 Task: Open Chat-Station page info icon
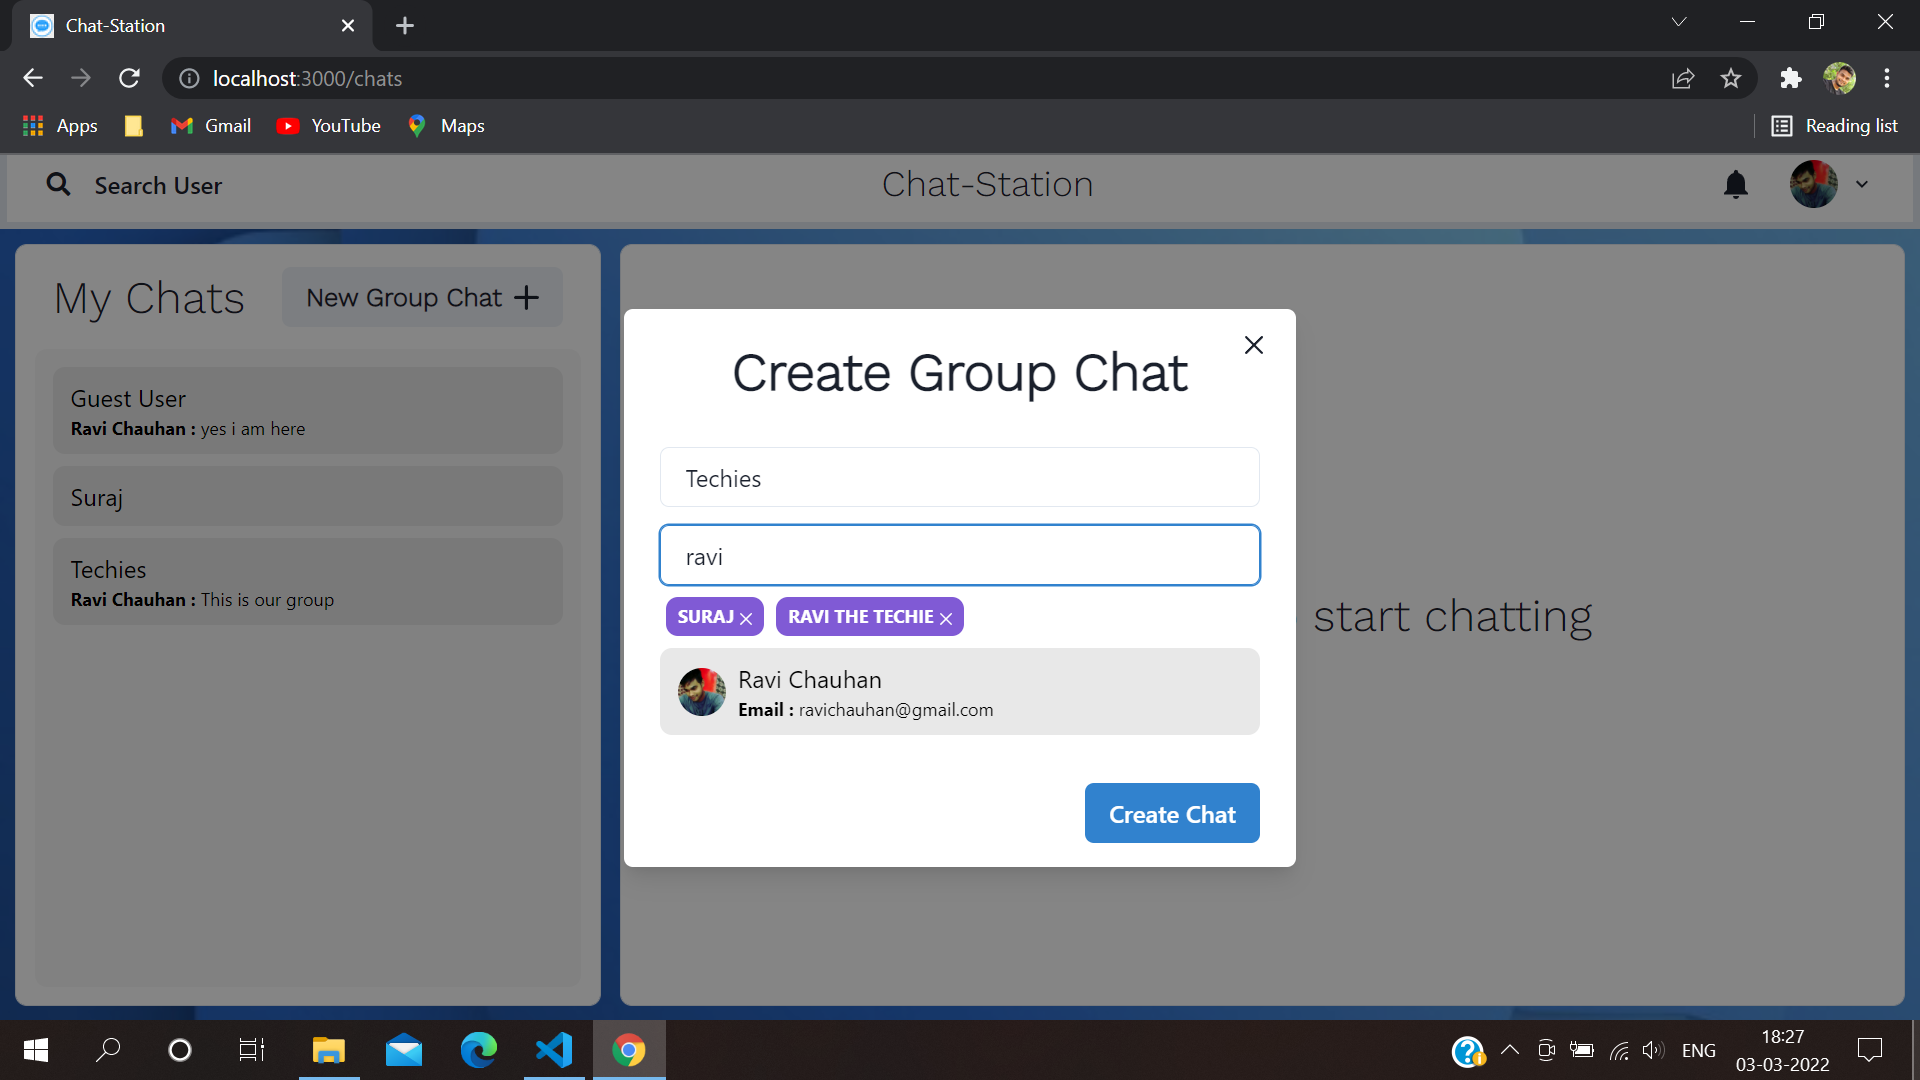tap(188, 78)
